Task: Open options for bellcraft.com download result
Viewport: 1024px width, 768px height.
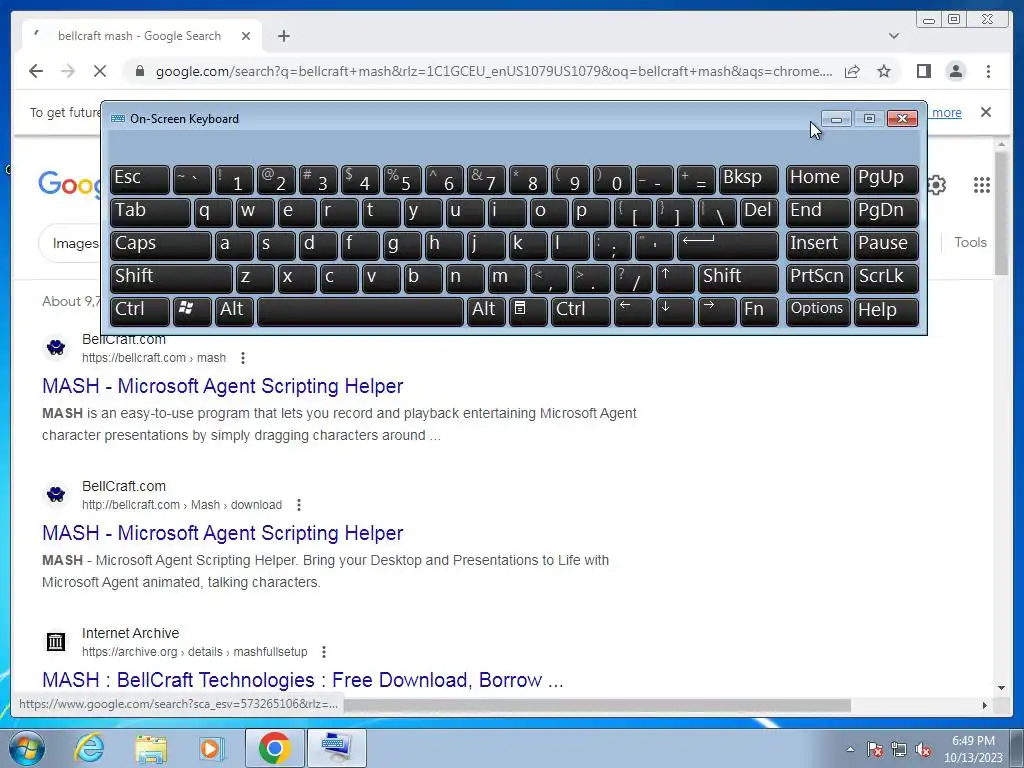Action: 299,505
